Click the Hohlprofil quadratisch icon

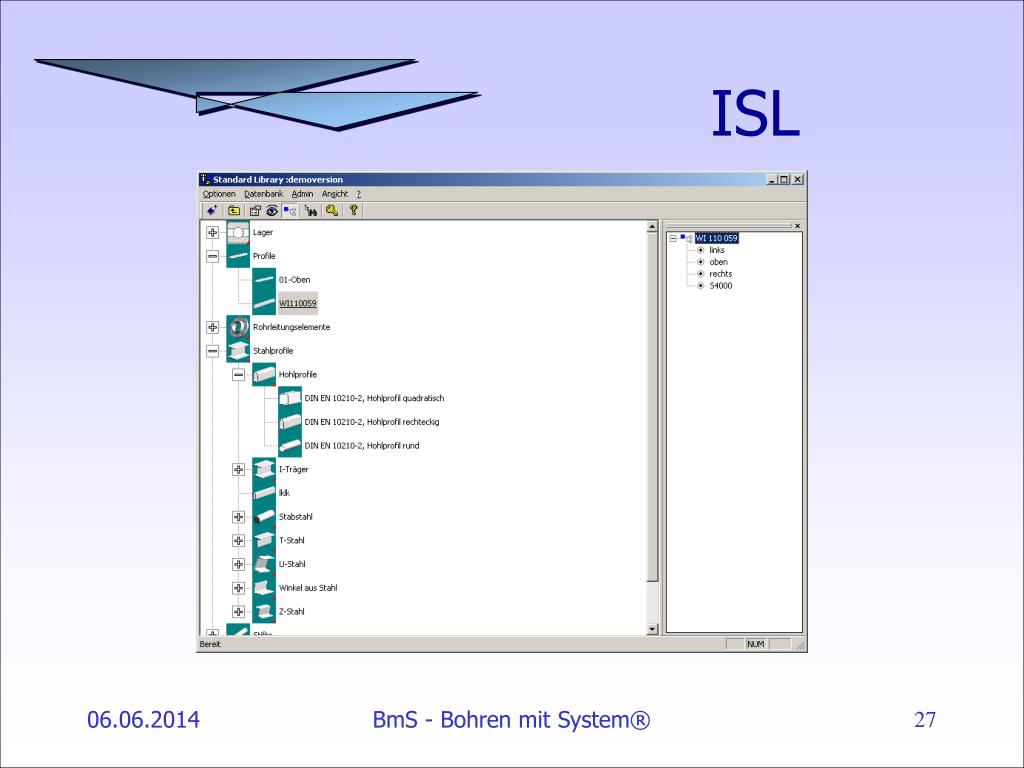click(x=290, y=398)
